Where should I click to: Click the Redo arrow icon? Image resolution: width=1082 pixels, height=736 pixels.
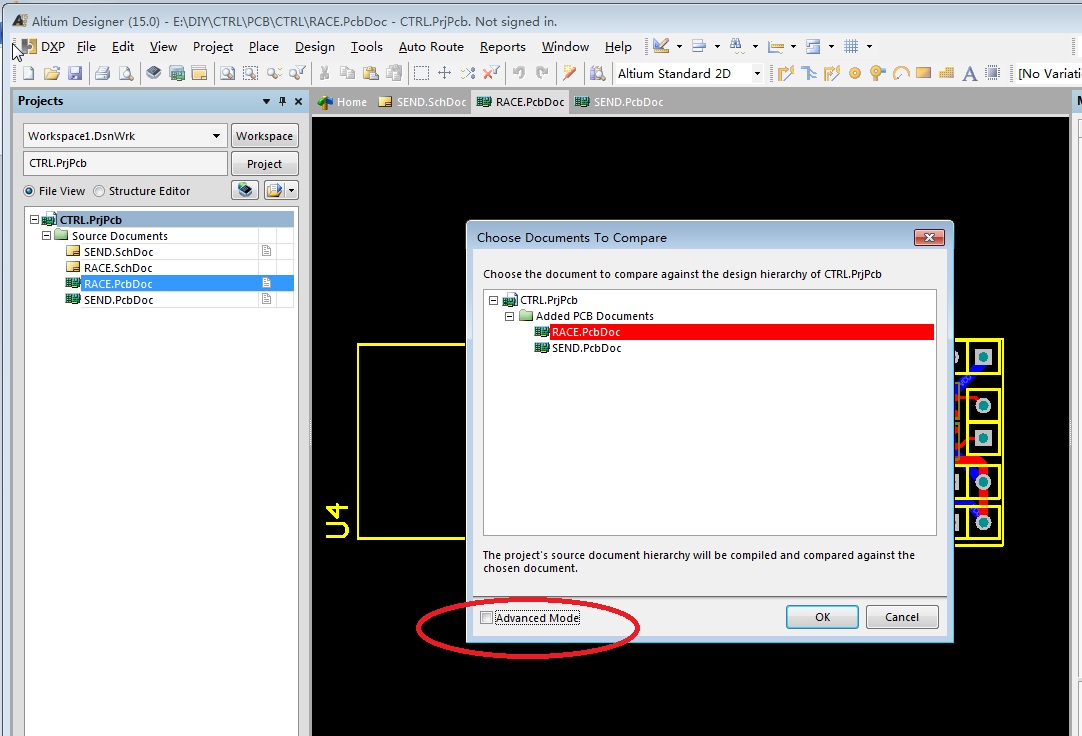(x=542, y=73)
